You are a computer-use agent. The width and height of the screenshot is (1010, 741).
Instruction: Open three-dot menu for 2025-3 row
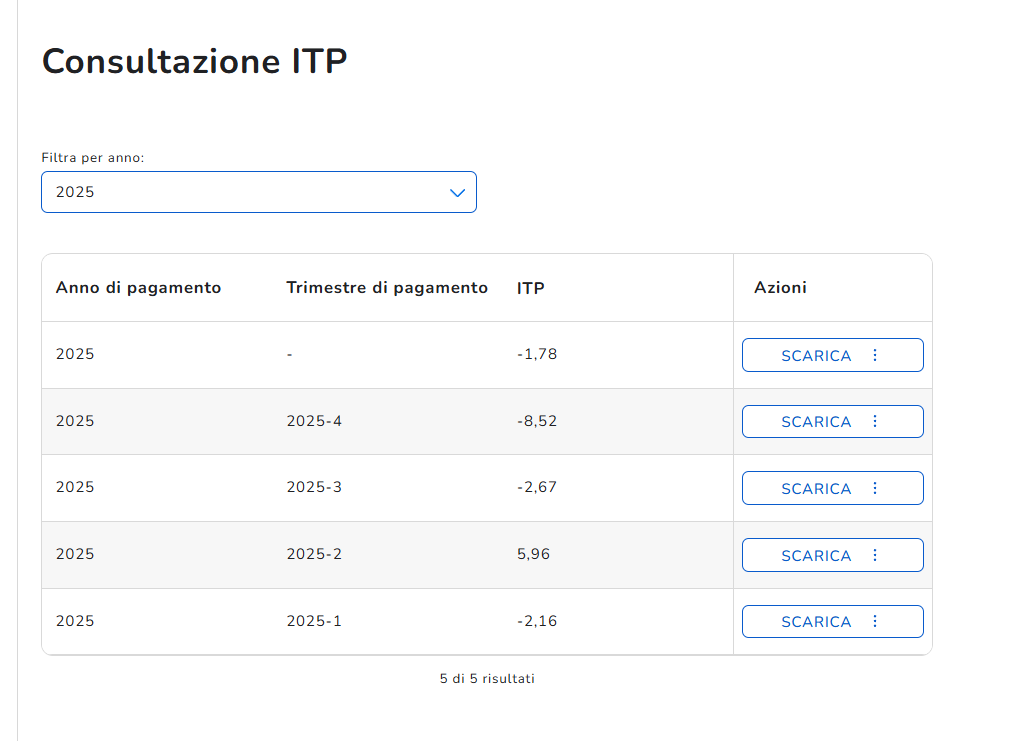(x=875, y=488)
